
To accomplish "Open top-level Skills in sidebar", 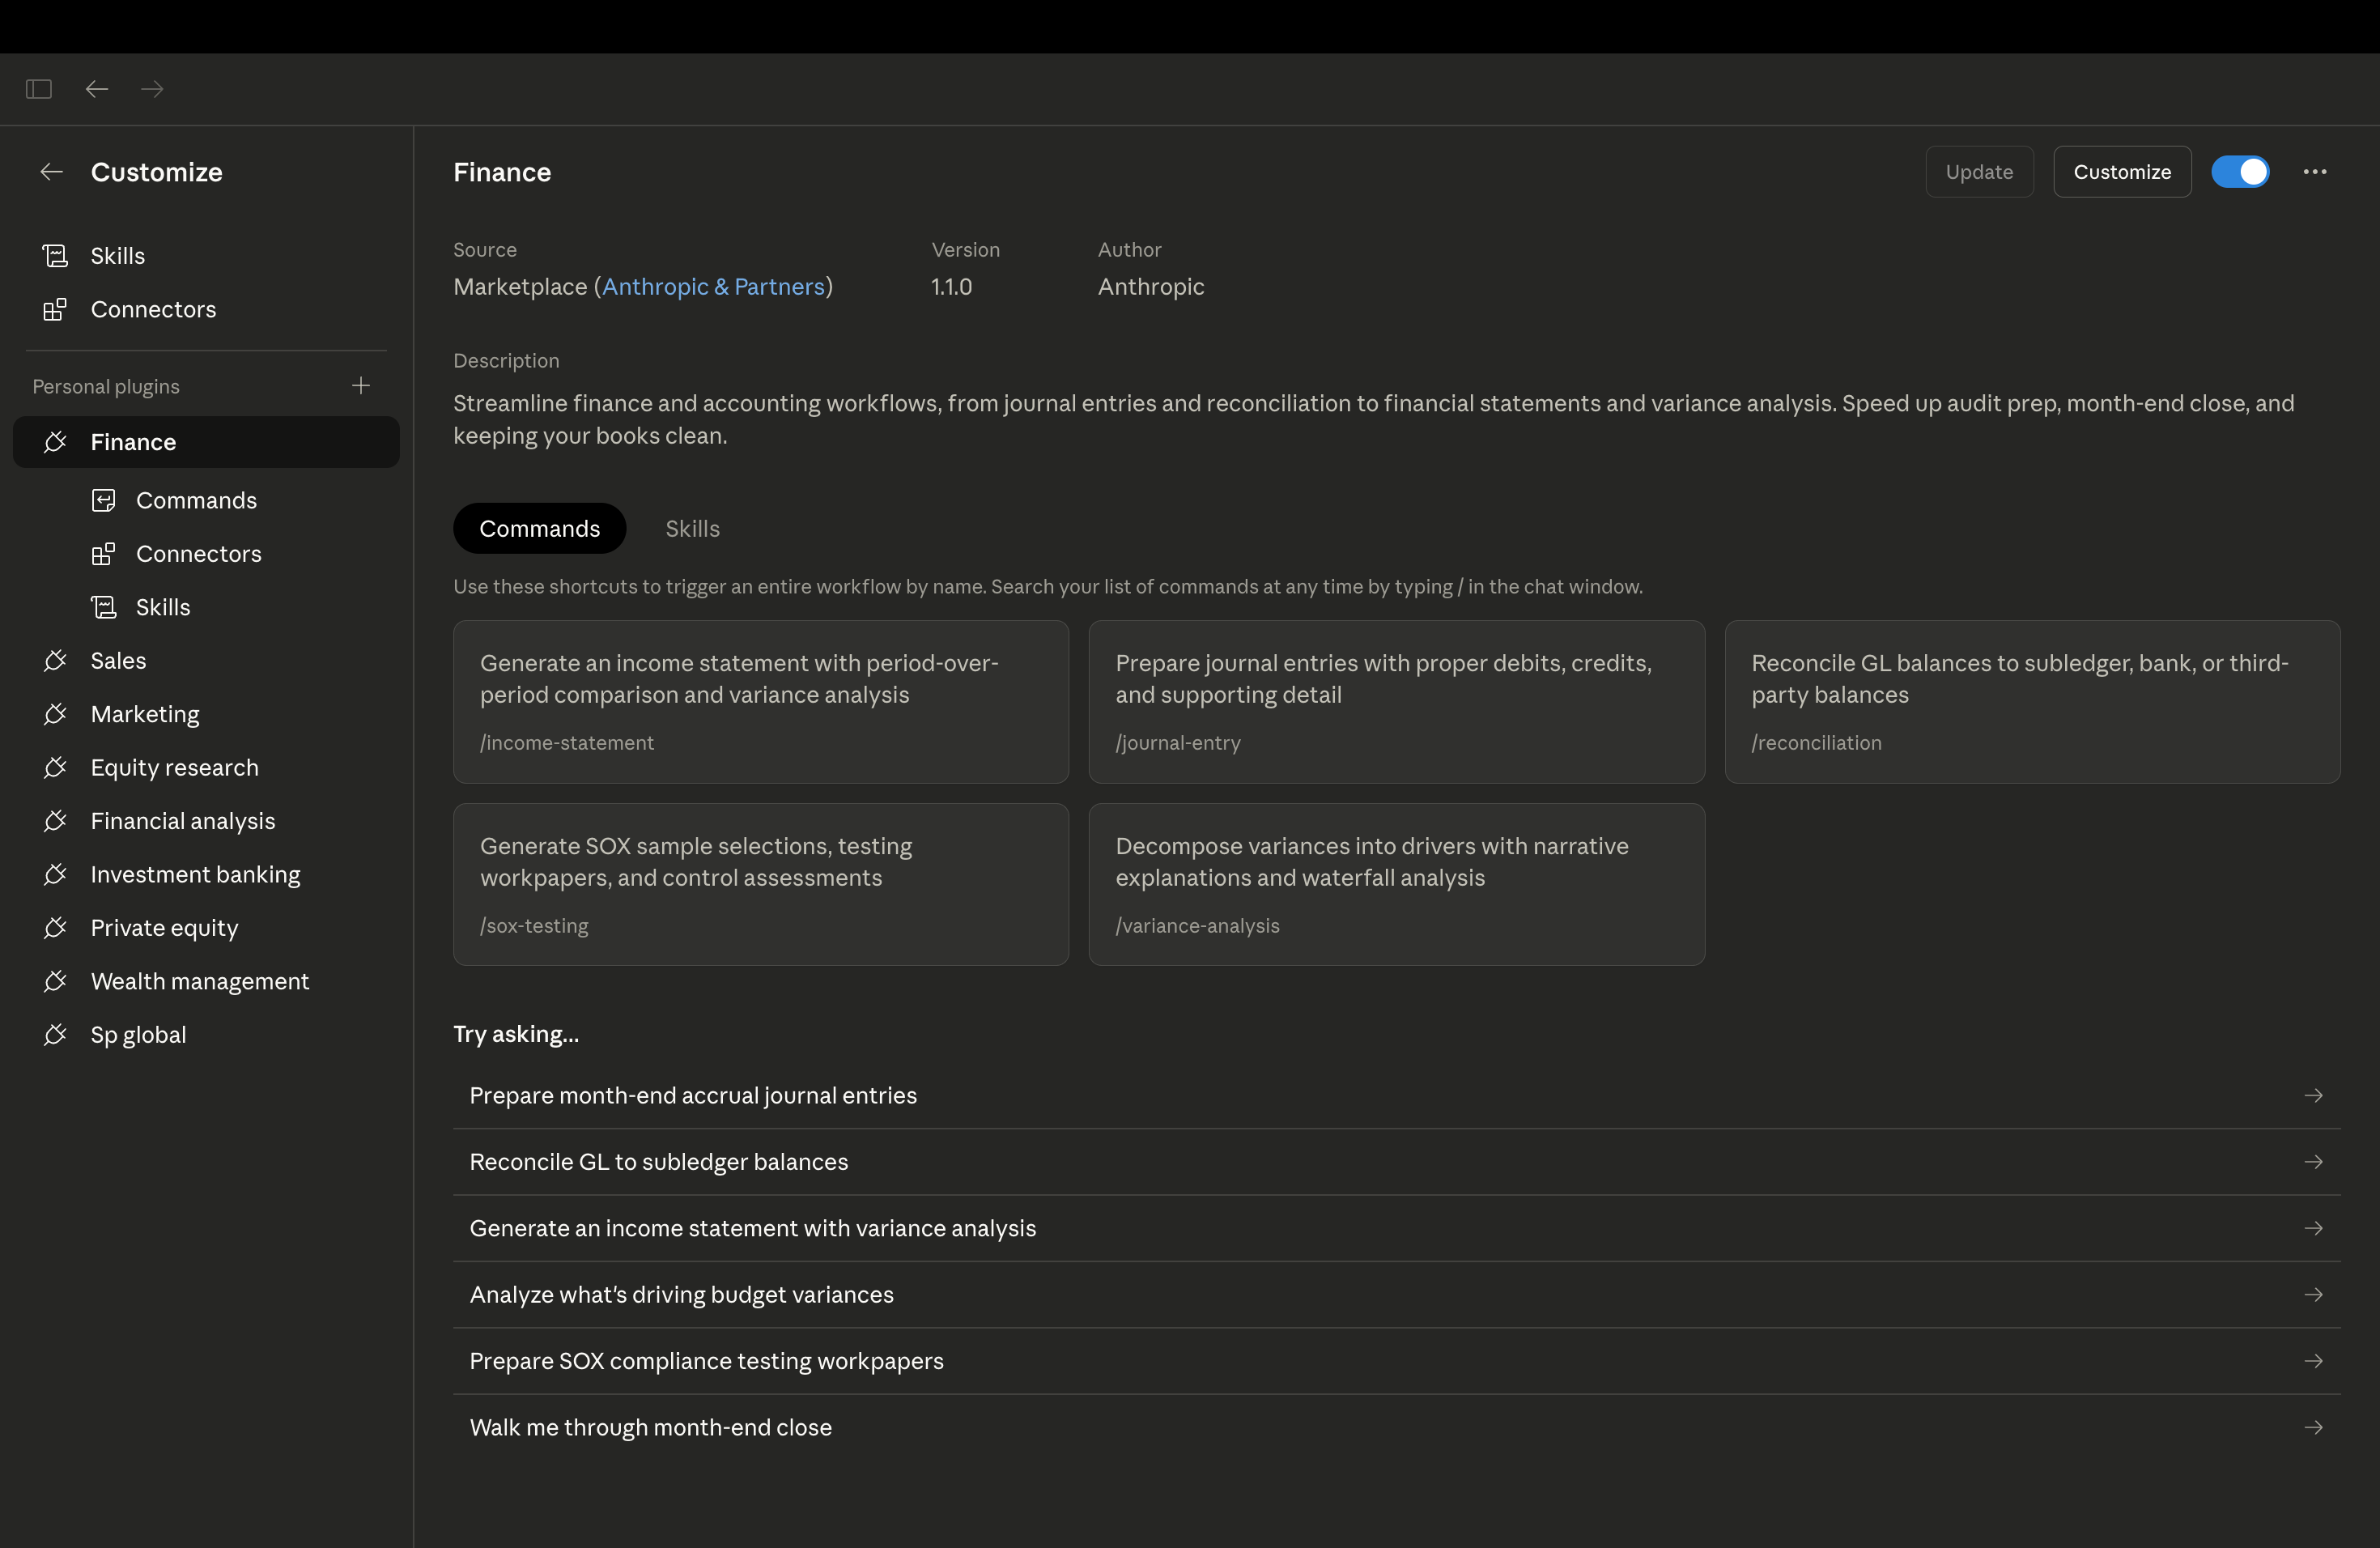I will coord(117,256).
